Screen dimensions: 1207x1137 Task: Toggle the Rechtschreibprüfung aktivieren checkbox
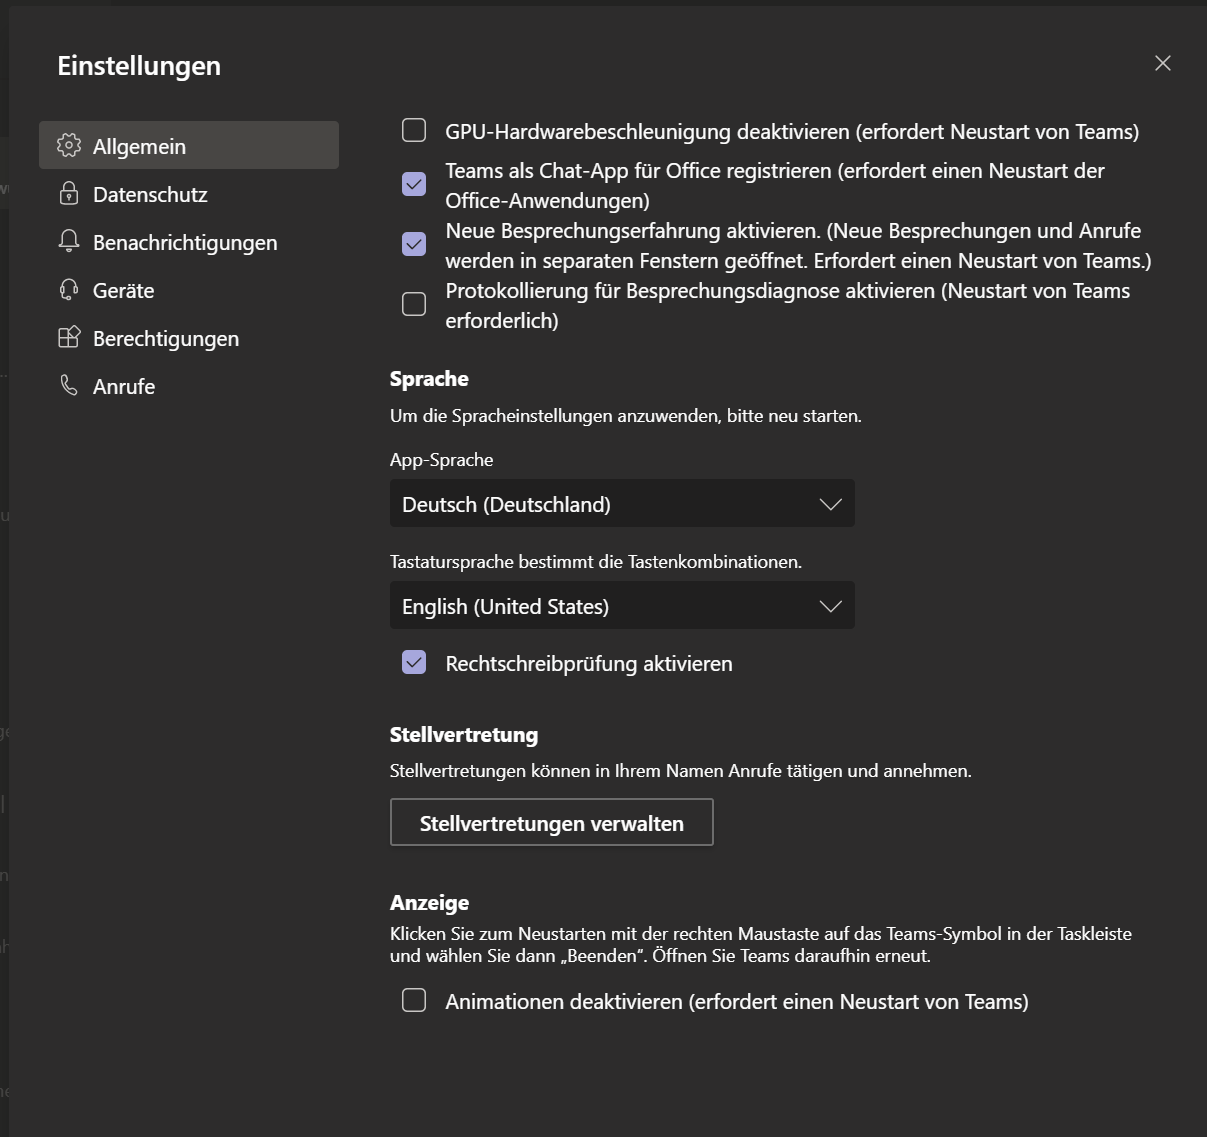coord(414,662)
